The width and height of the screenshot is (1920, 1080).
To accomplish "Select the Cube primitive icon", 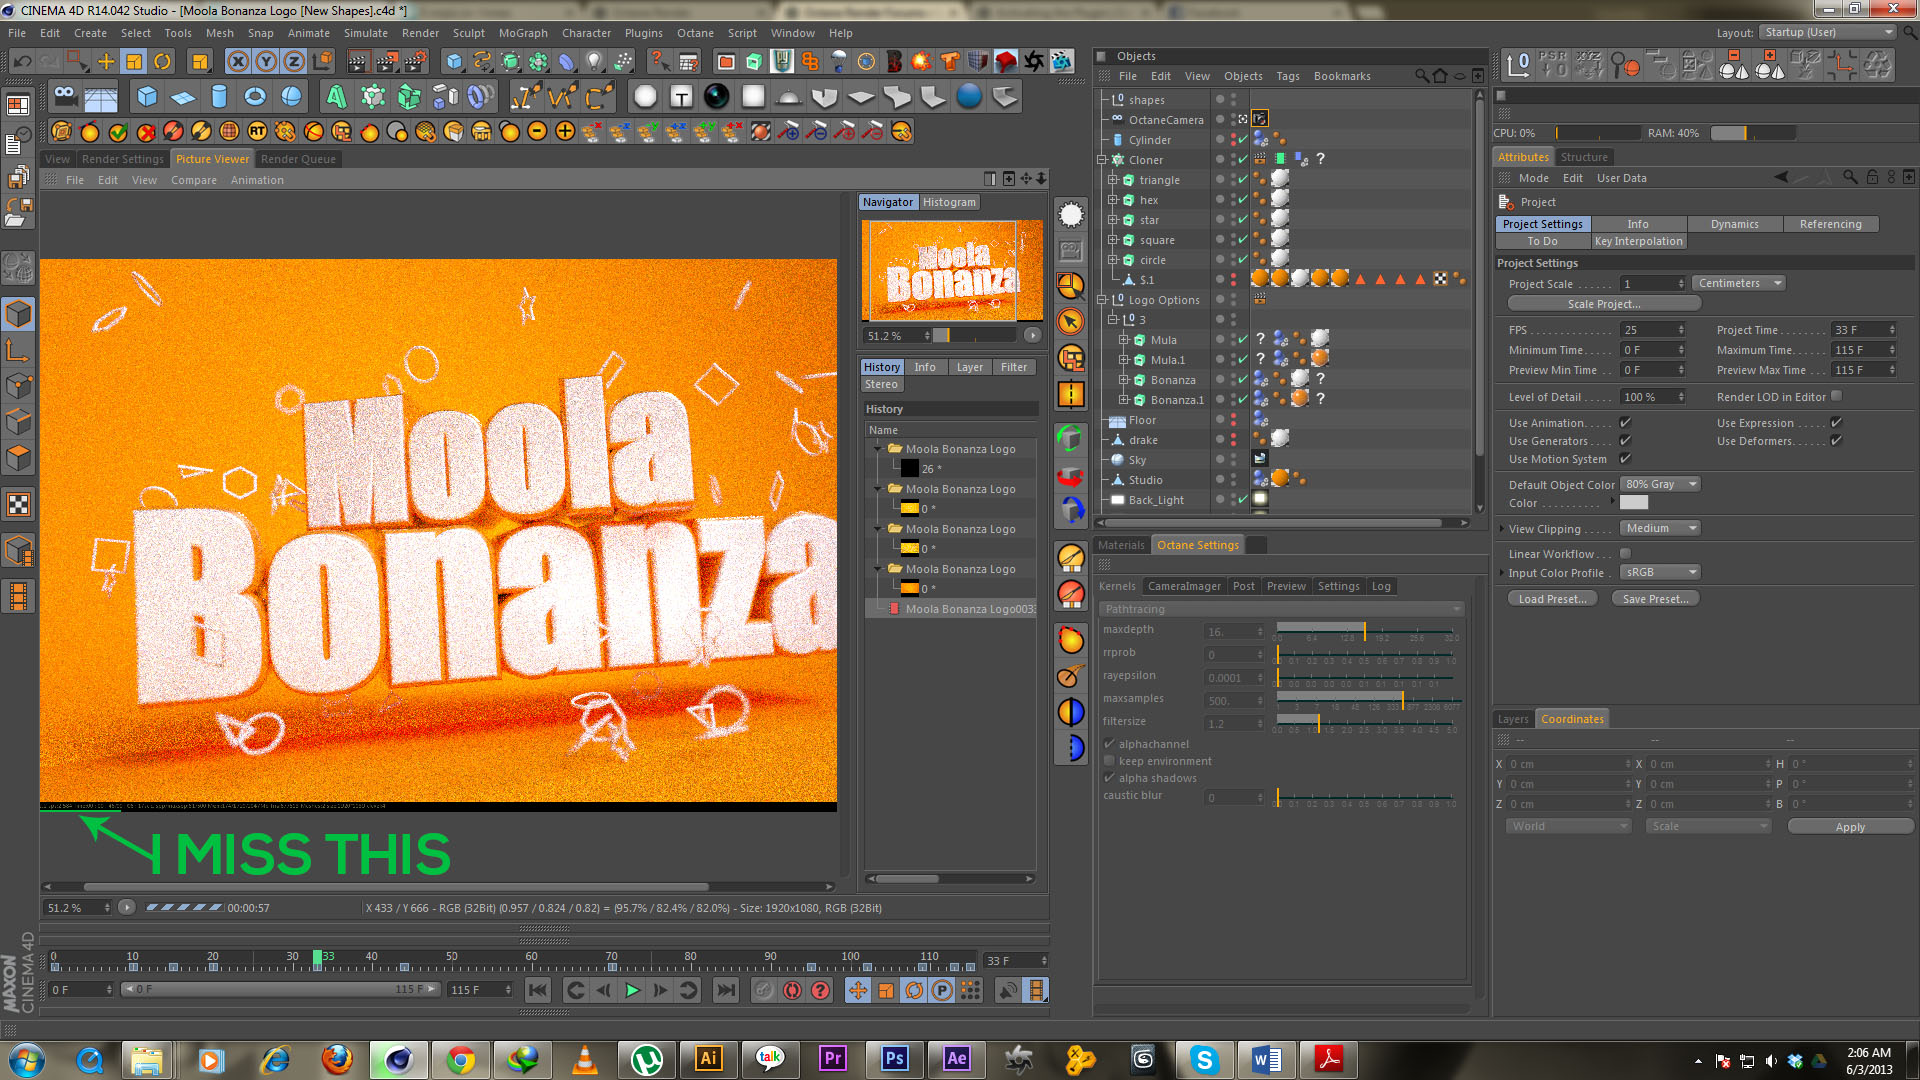I will (x=147, y=97).
